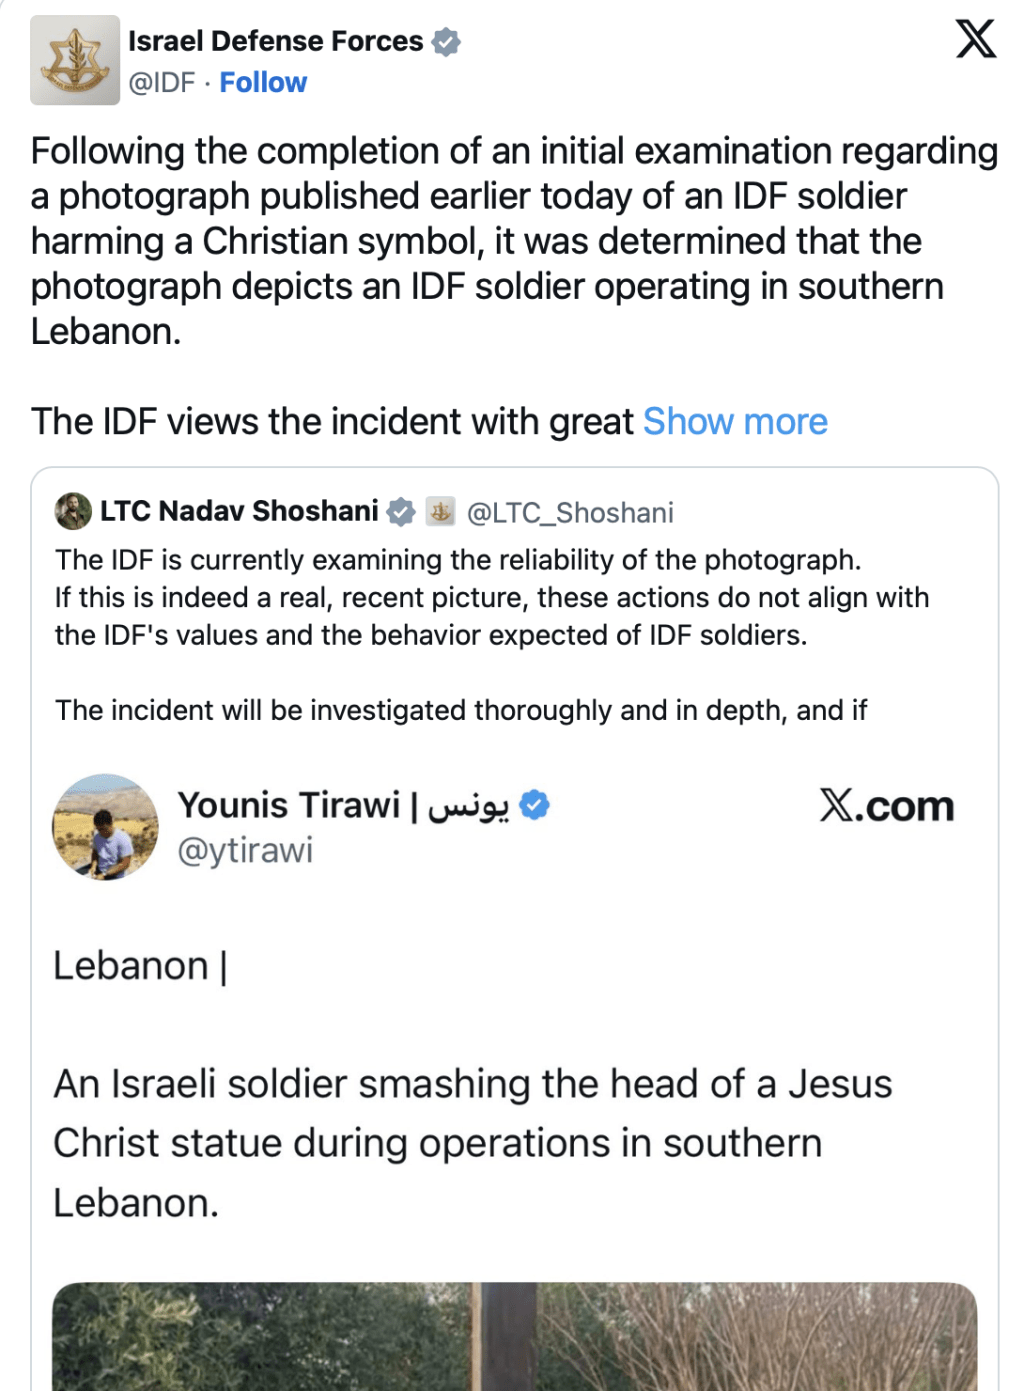Click the IDF affiliation badge beside Shoshani's name
This screenshot has height=1391, width=1024.
[440, 512]
